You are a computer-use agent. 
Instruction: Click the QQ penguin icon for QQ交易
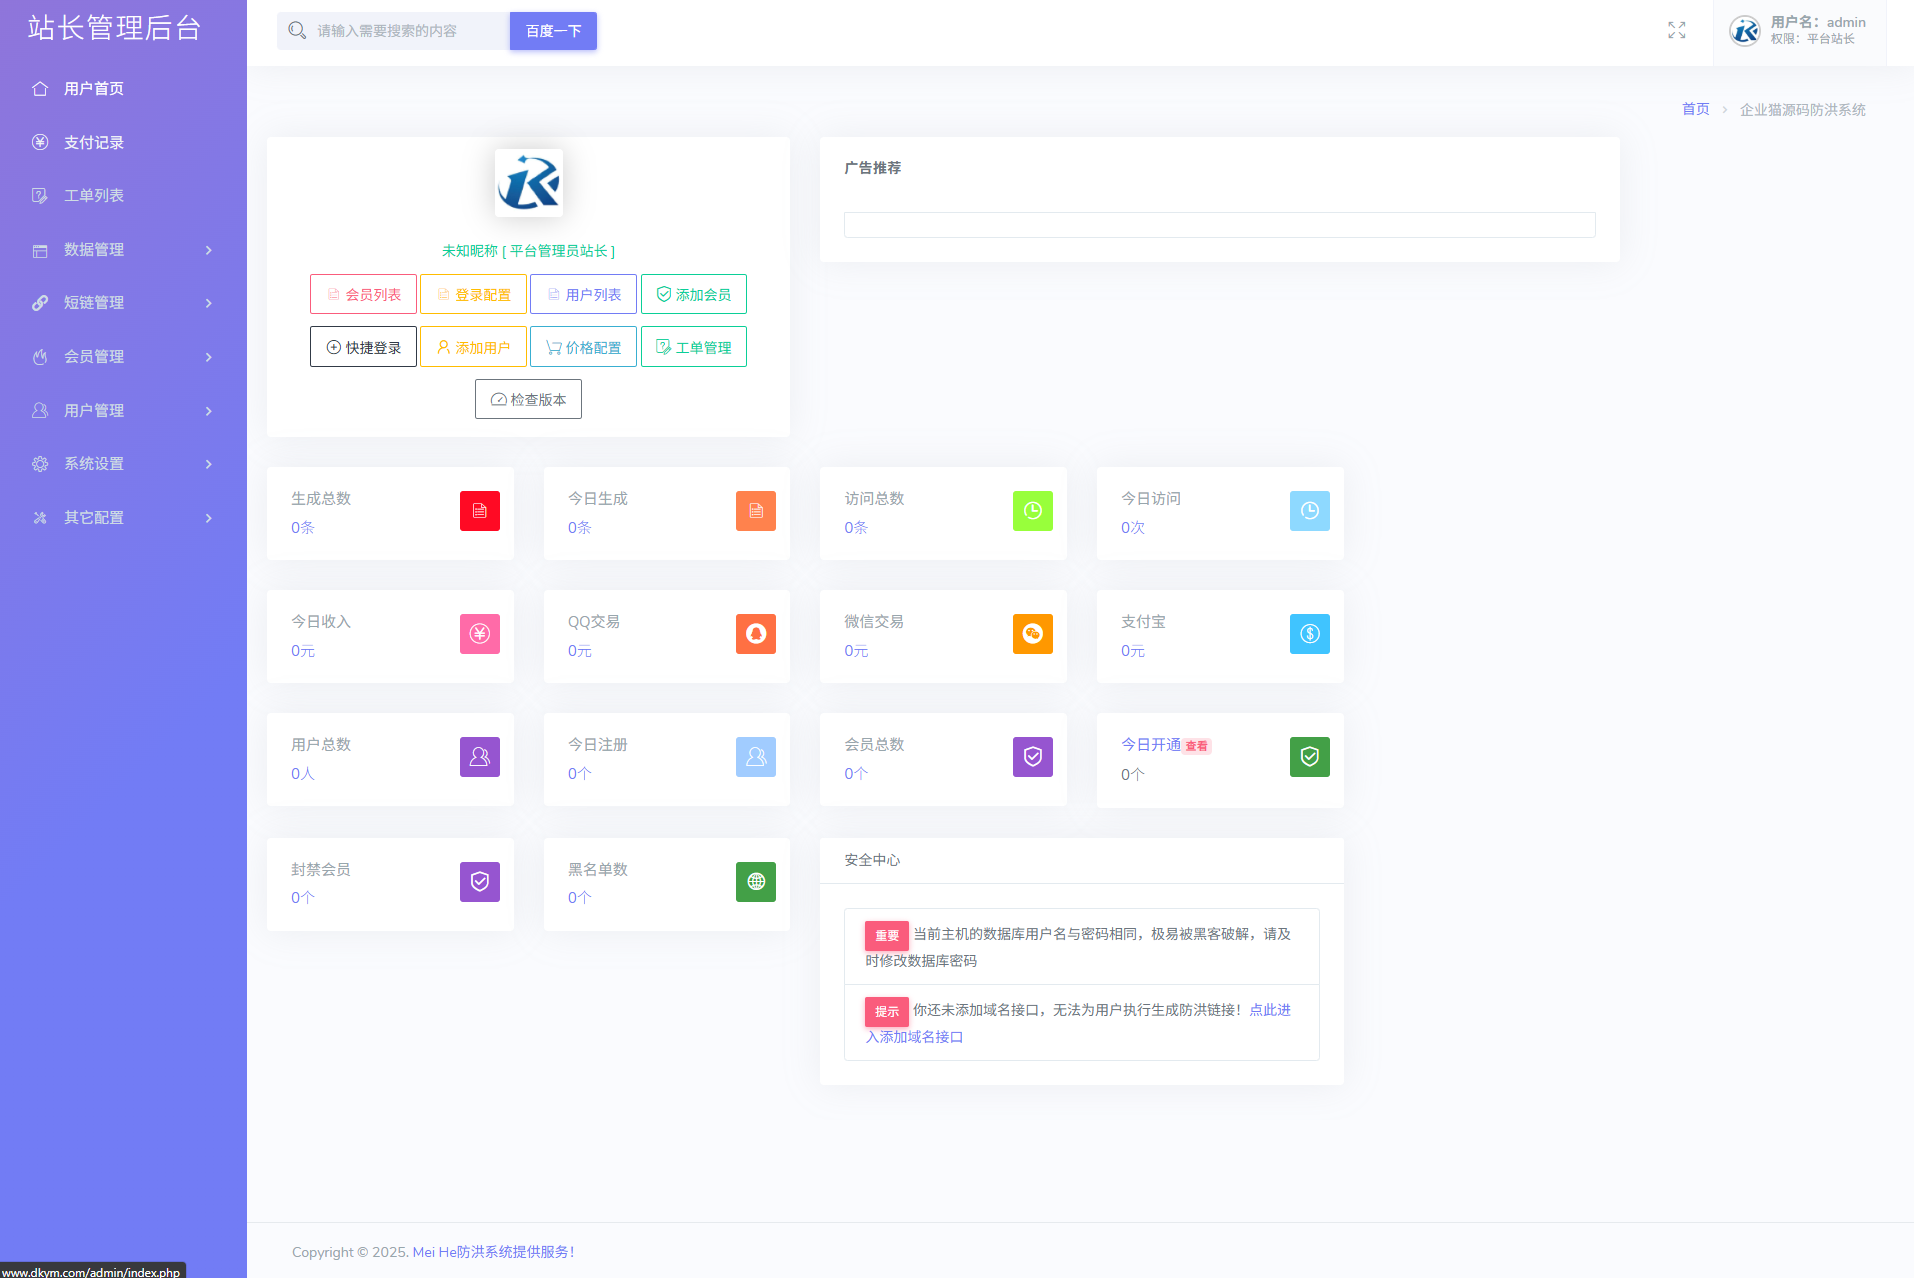click(755, 634)
